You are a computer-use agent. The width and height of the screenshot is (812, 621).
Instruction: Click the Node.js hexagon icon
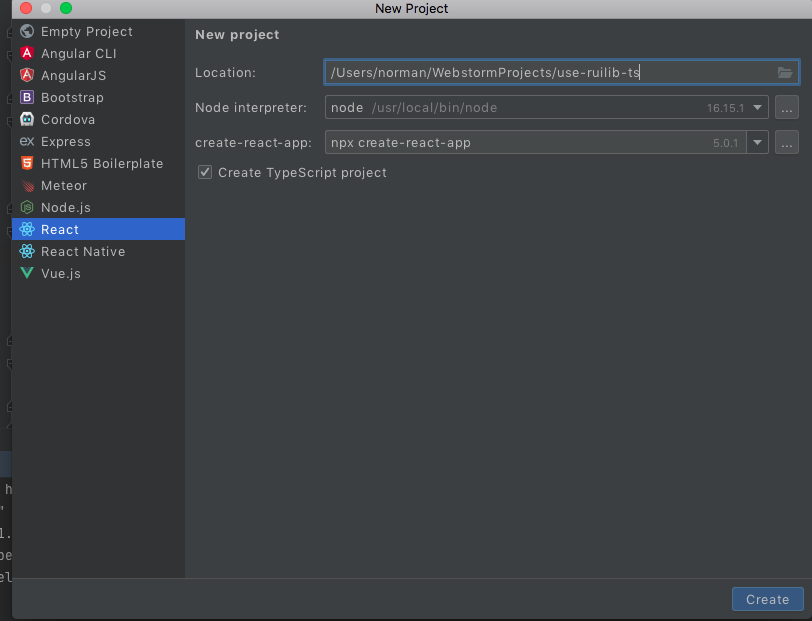25,207
